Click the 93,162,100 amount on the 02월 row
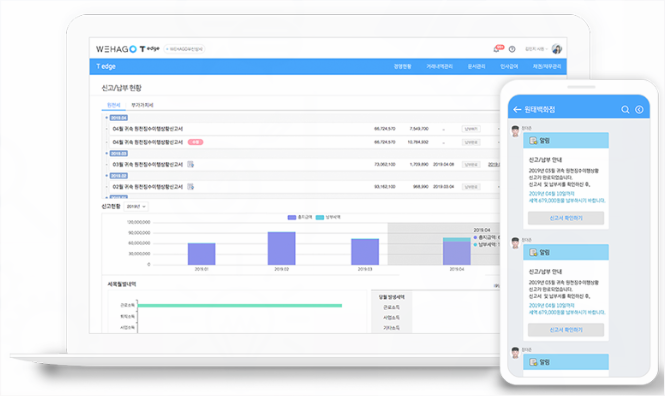Screen dimensions: 665x396 385,187
